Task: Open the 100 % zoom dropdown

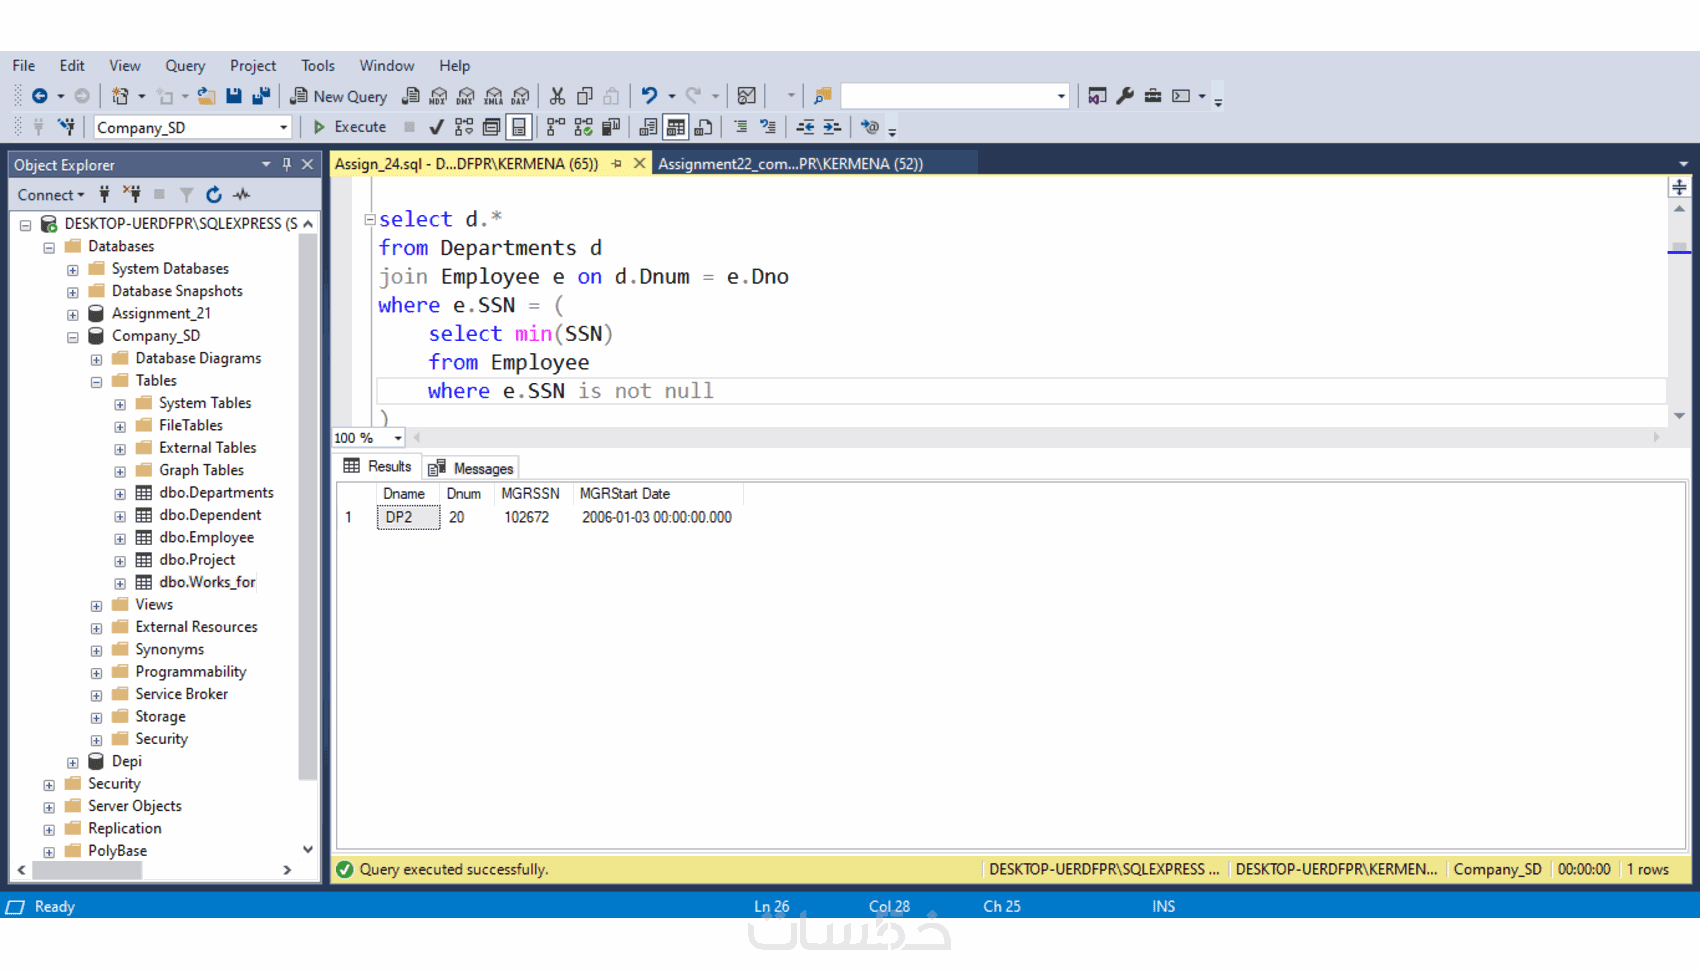Action: [398, 438]
